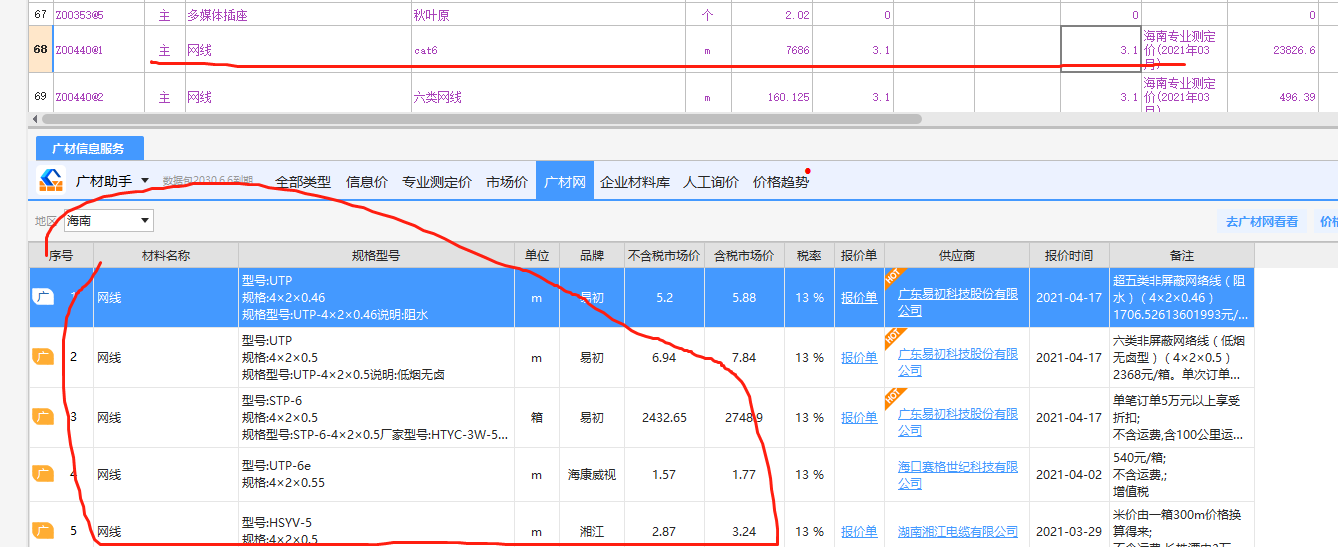Screen dimensions: 1338x547
Task: Click the 广 icon in row 2
Action: [x=43, y=357]
